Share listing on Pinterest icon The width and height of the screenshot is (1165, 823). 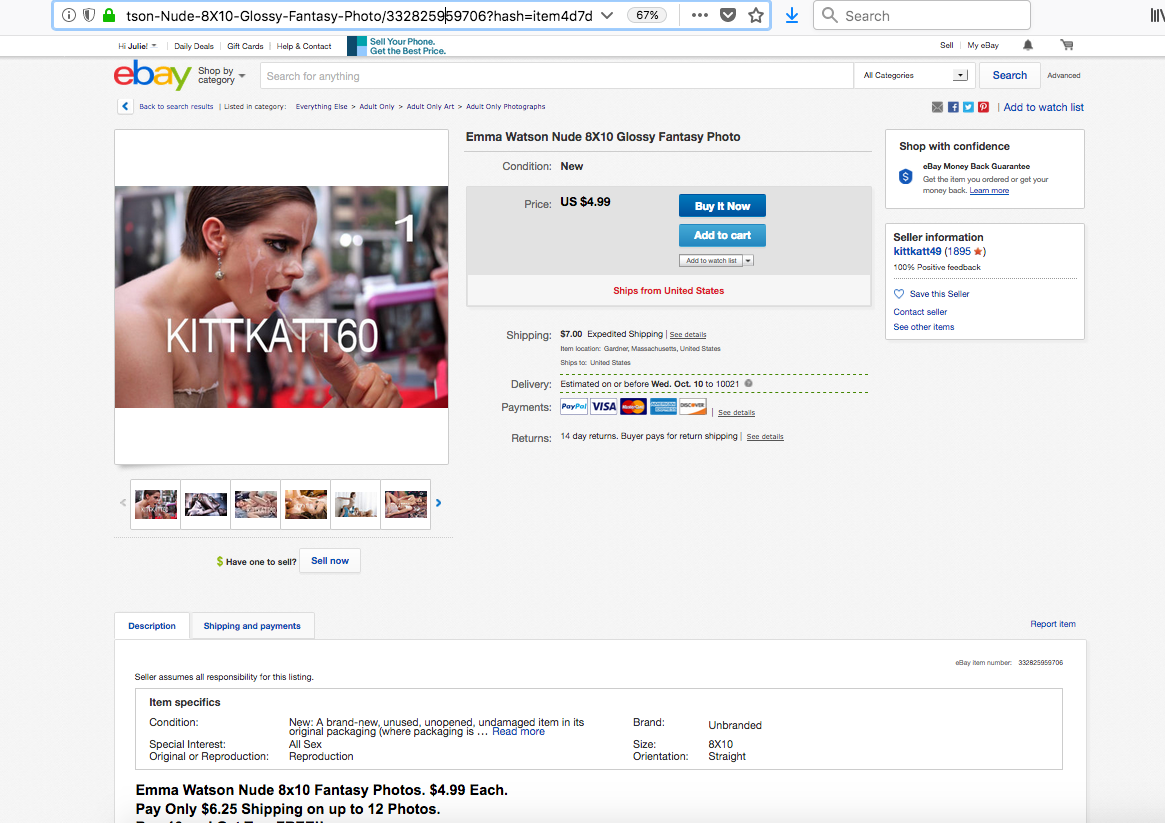point(983,107)
